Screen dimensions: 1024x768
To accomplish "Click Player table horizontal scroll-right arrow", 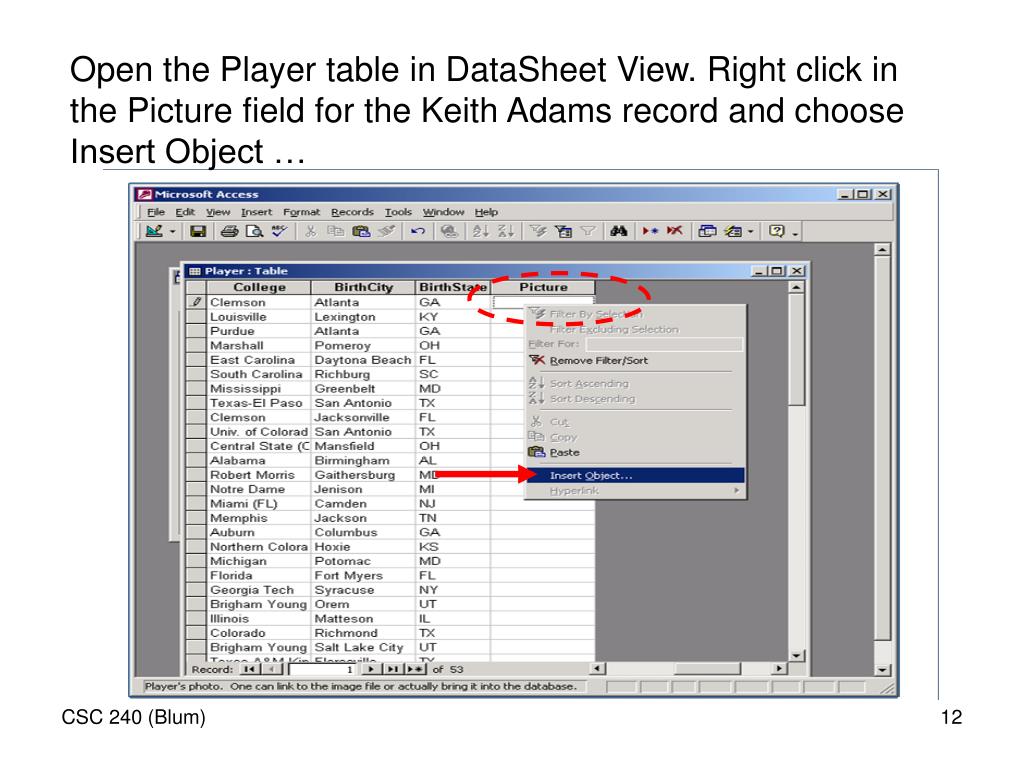I will click(x=778, y=669).
